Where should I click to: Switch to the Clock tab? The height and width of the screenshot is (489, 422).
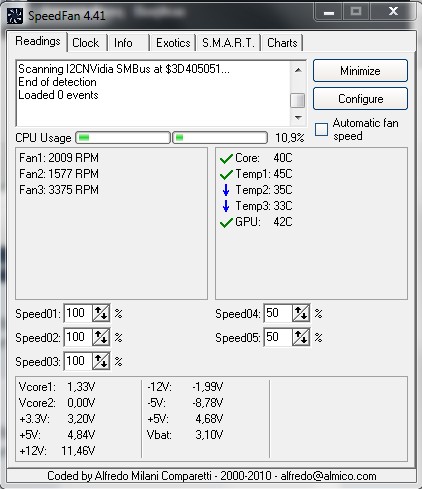point(86,43)
